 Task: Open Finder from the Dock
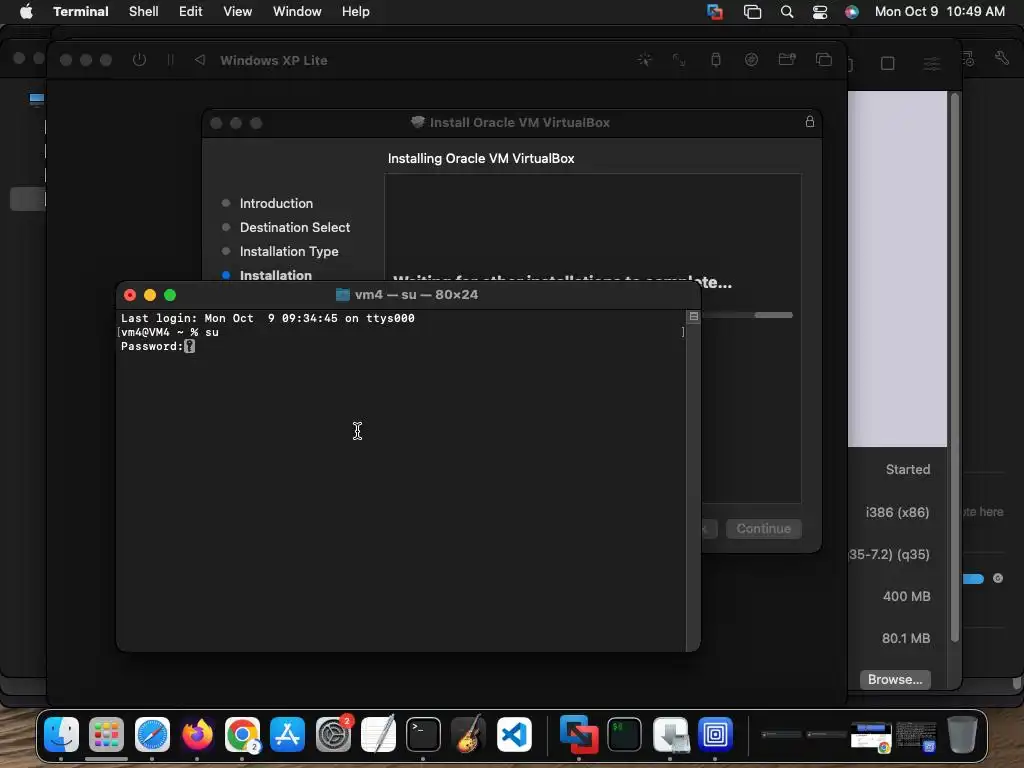61,734
